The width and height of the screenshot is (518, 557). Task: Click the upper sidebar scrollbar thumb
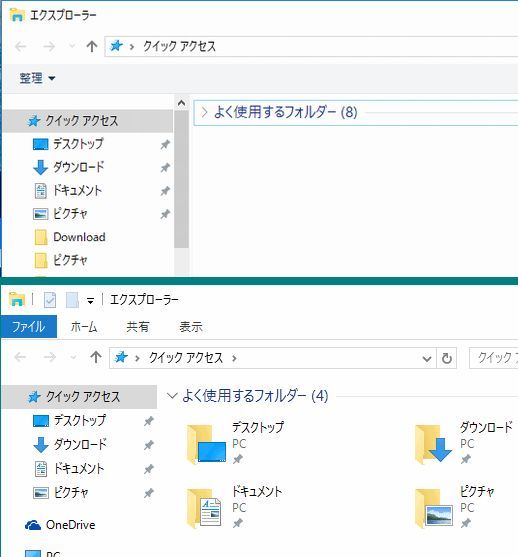click(181, 179)
